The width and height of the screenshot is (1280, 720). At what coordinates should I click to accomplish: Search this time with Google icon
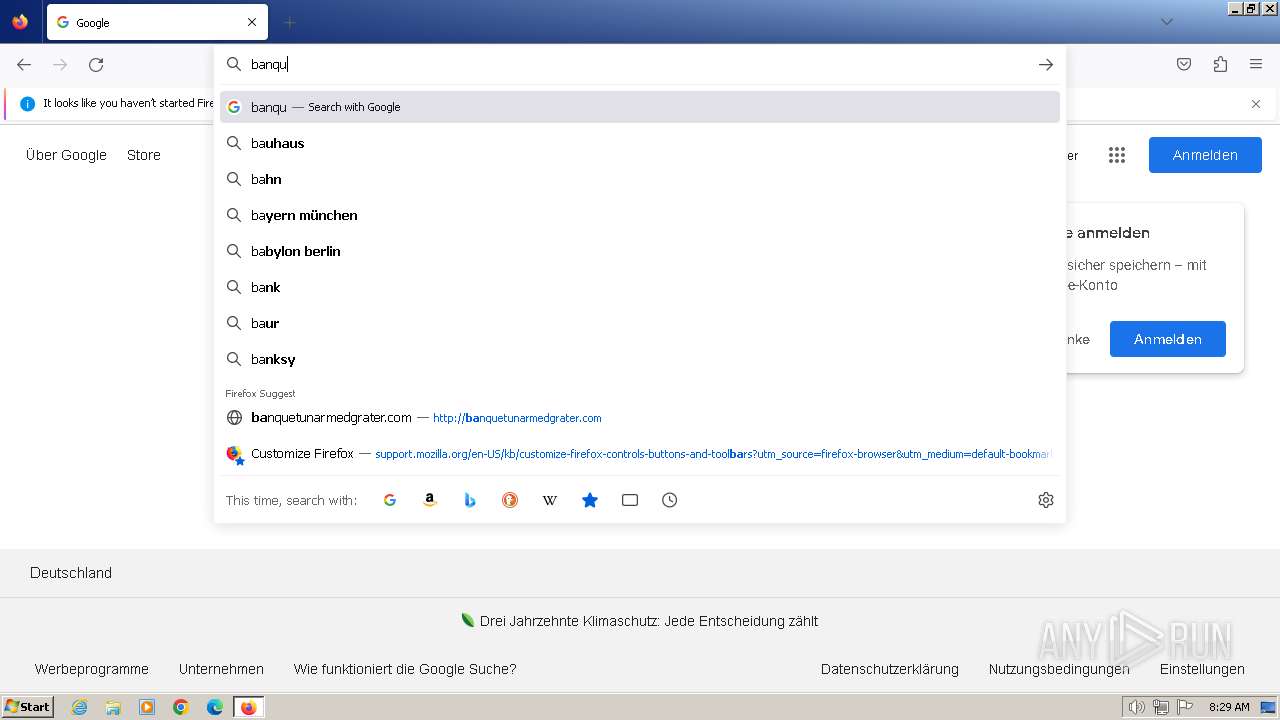390,500
